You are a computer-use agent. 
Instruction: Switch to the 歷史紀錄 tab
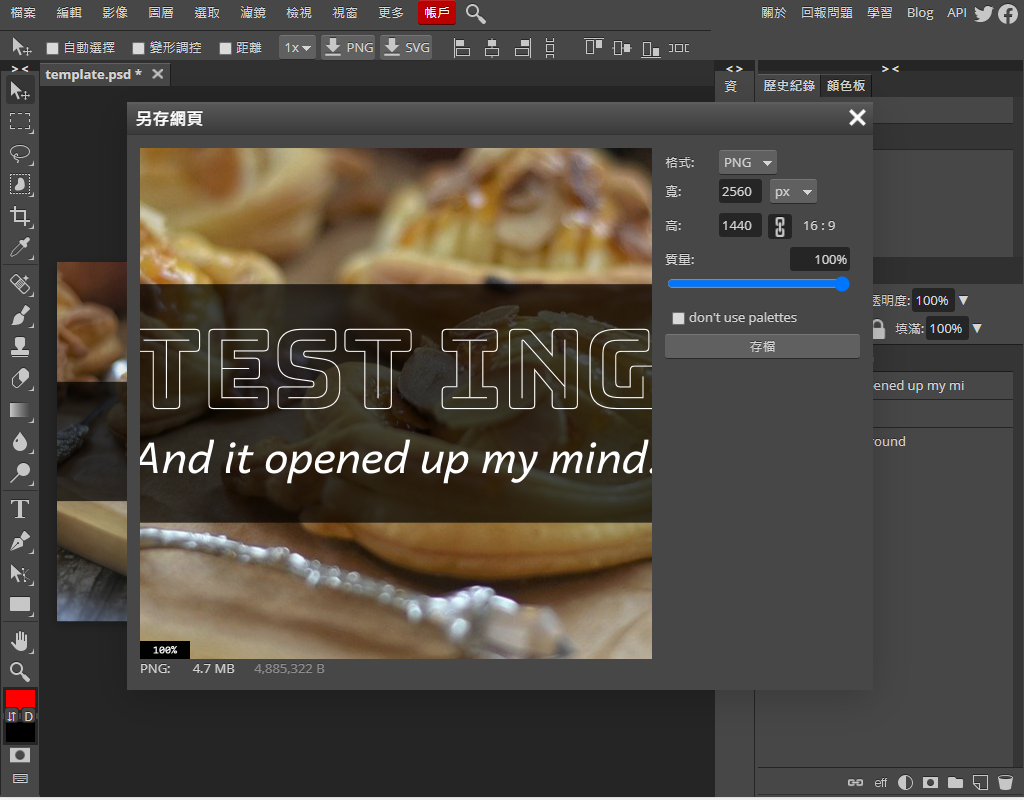point(789,86)
